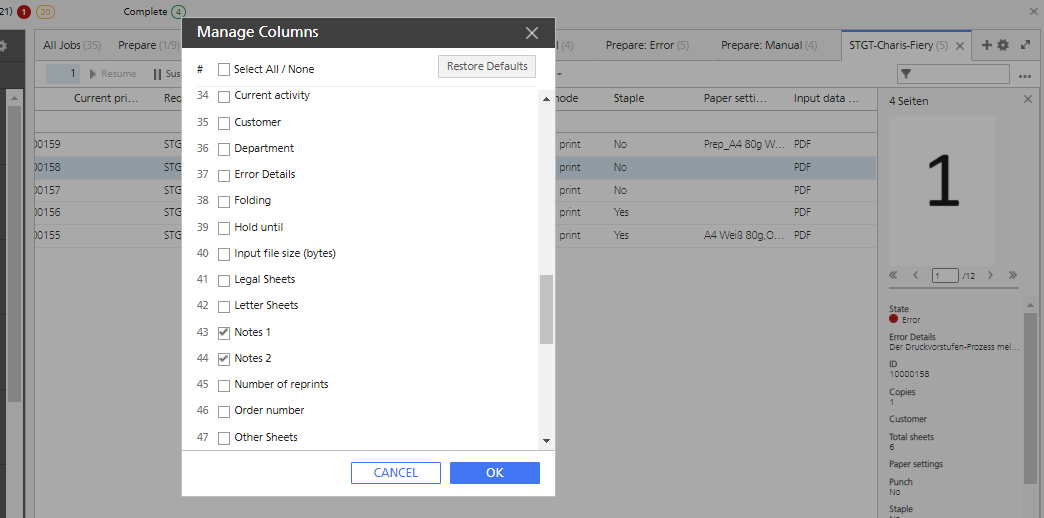Close the Manage Columns dialog
This screenshot has height=518, width=1044.
click(x=532, y=33)
